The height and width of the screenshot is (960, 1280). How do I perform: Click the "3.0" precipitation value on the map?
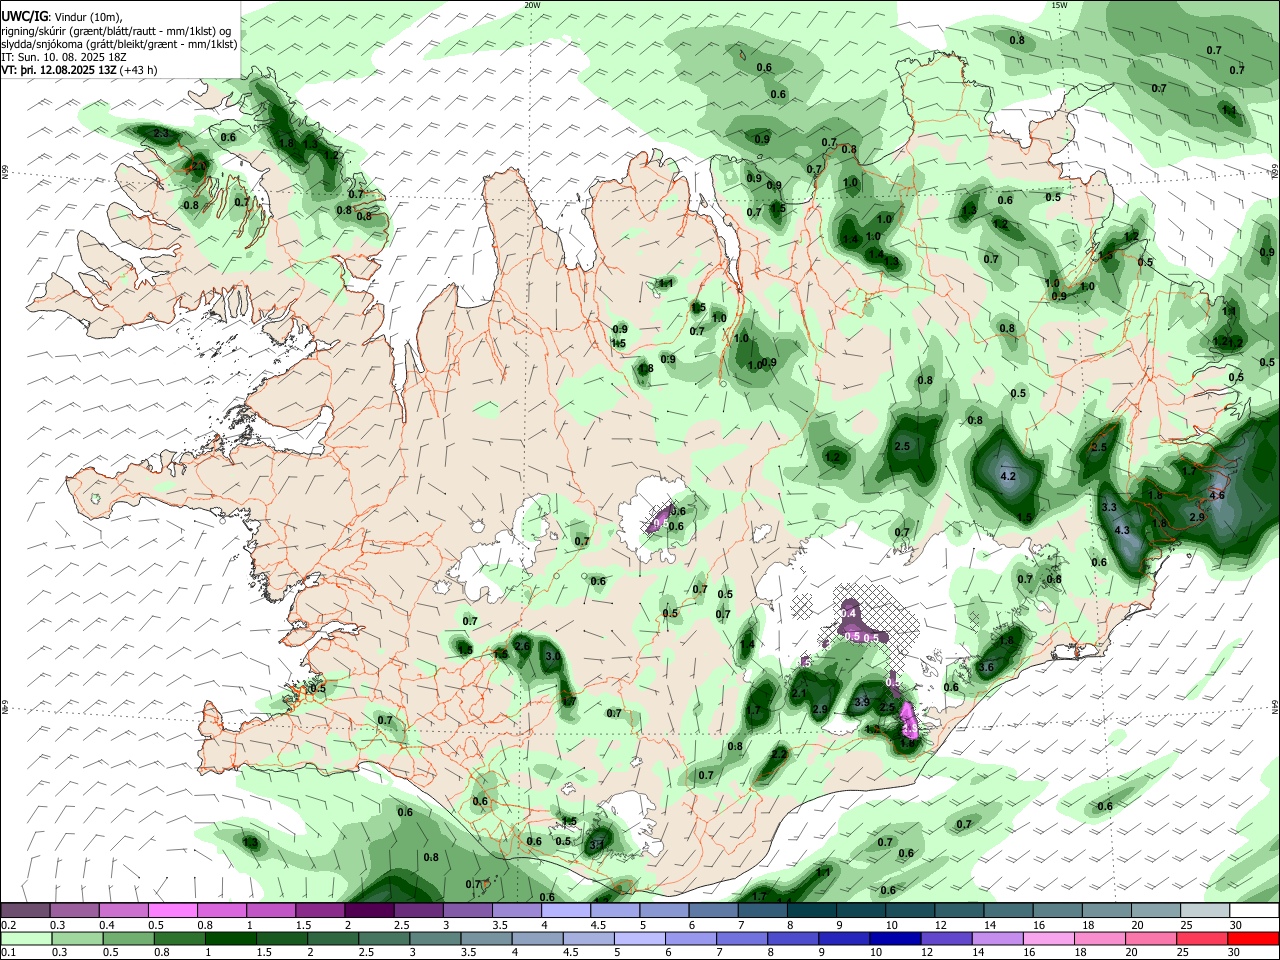point(553,657)
